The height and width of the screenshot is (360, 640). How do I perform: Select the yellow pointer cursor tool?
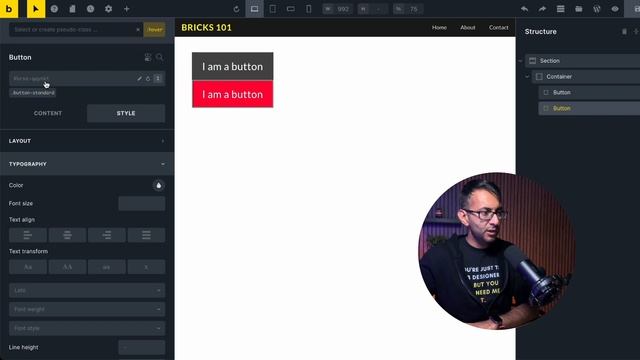coord(36,9)
